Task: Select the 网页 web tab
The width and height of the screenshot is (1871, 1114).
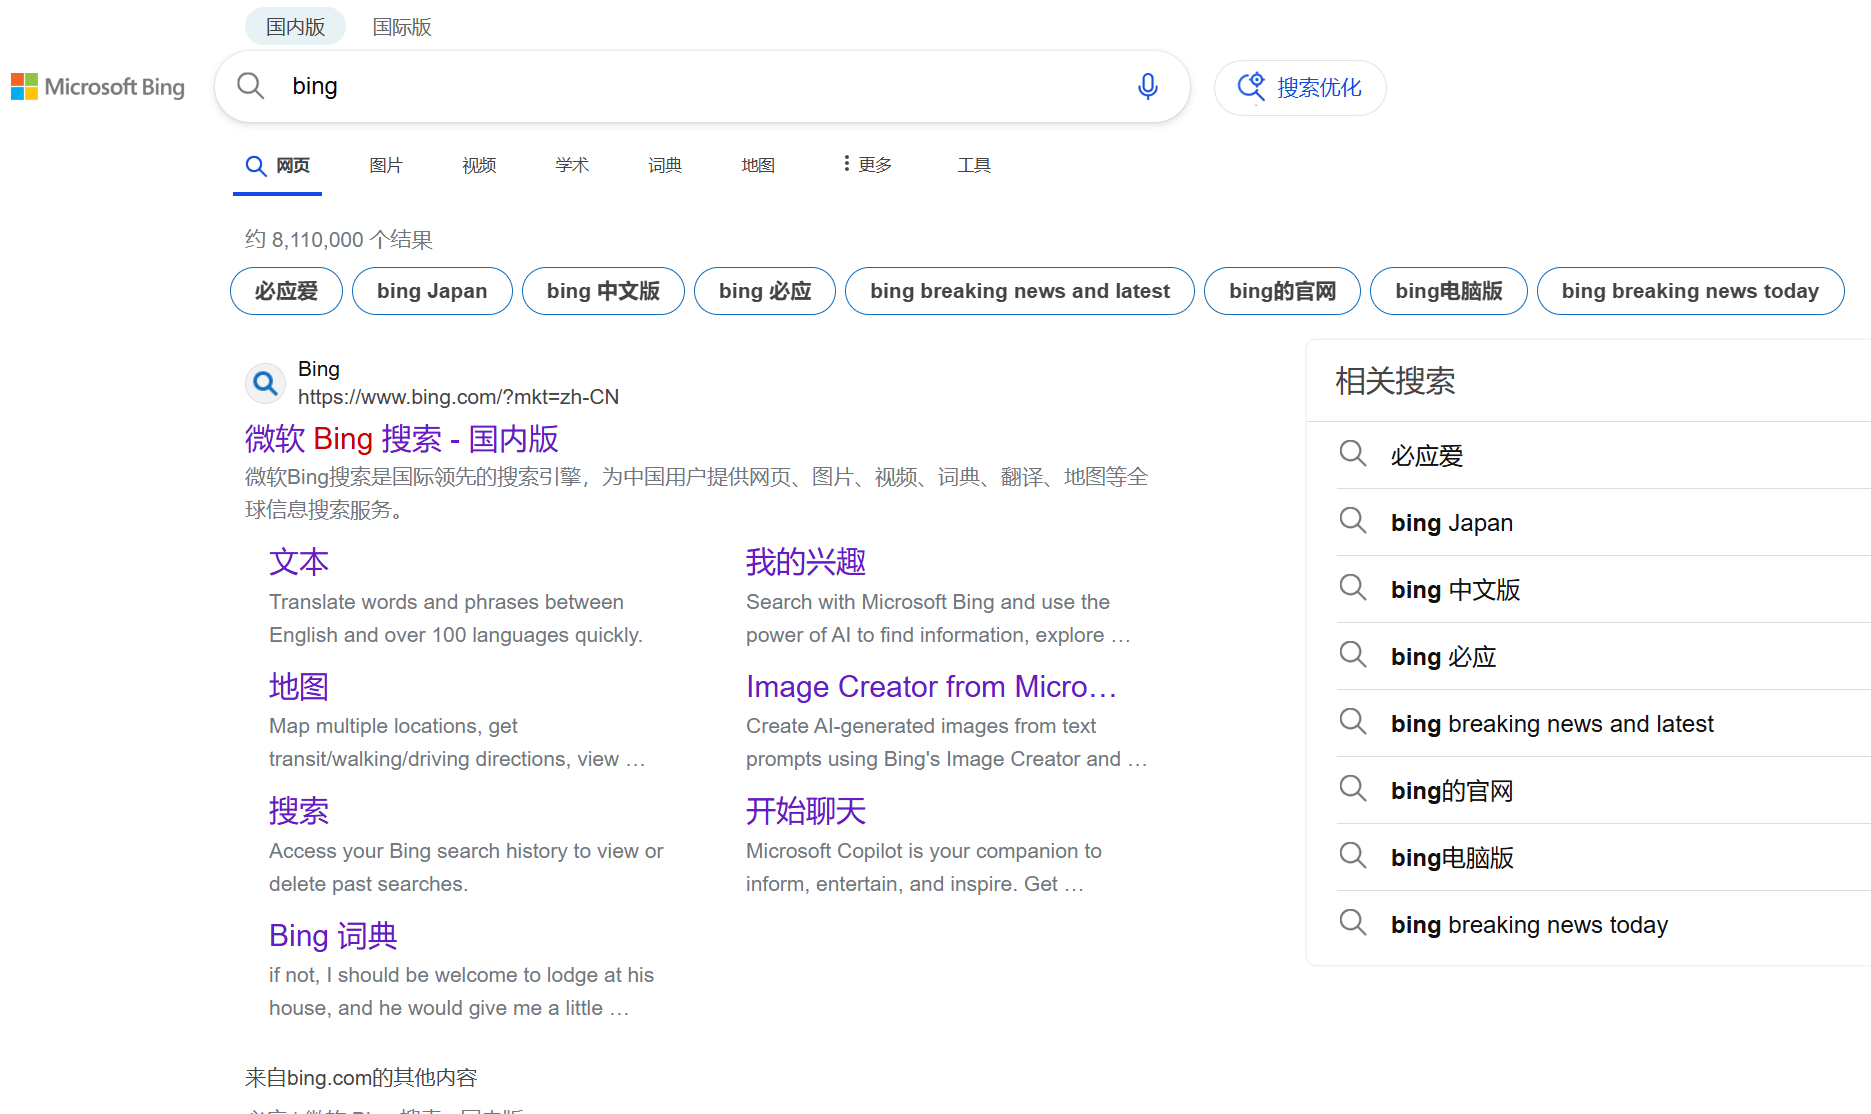Action: tap(278, 165)
